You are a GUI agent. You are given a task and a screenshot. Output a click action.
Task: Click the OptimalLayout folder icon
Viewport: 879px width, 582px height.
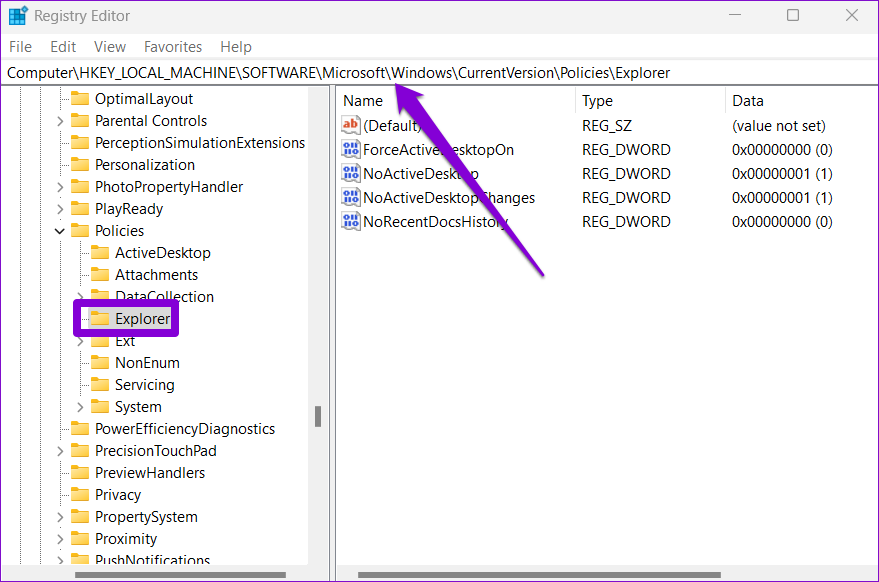pyautogui.click(x=80, y=99)
